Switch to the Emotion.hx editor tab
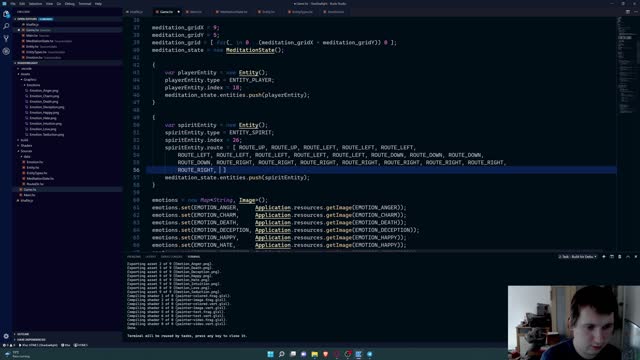Image resolution: width=640 pixels, height=360 pixels. (x=336, y=12)
